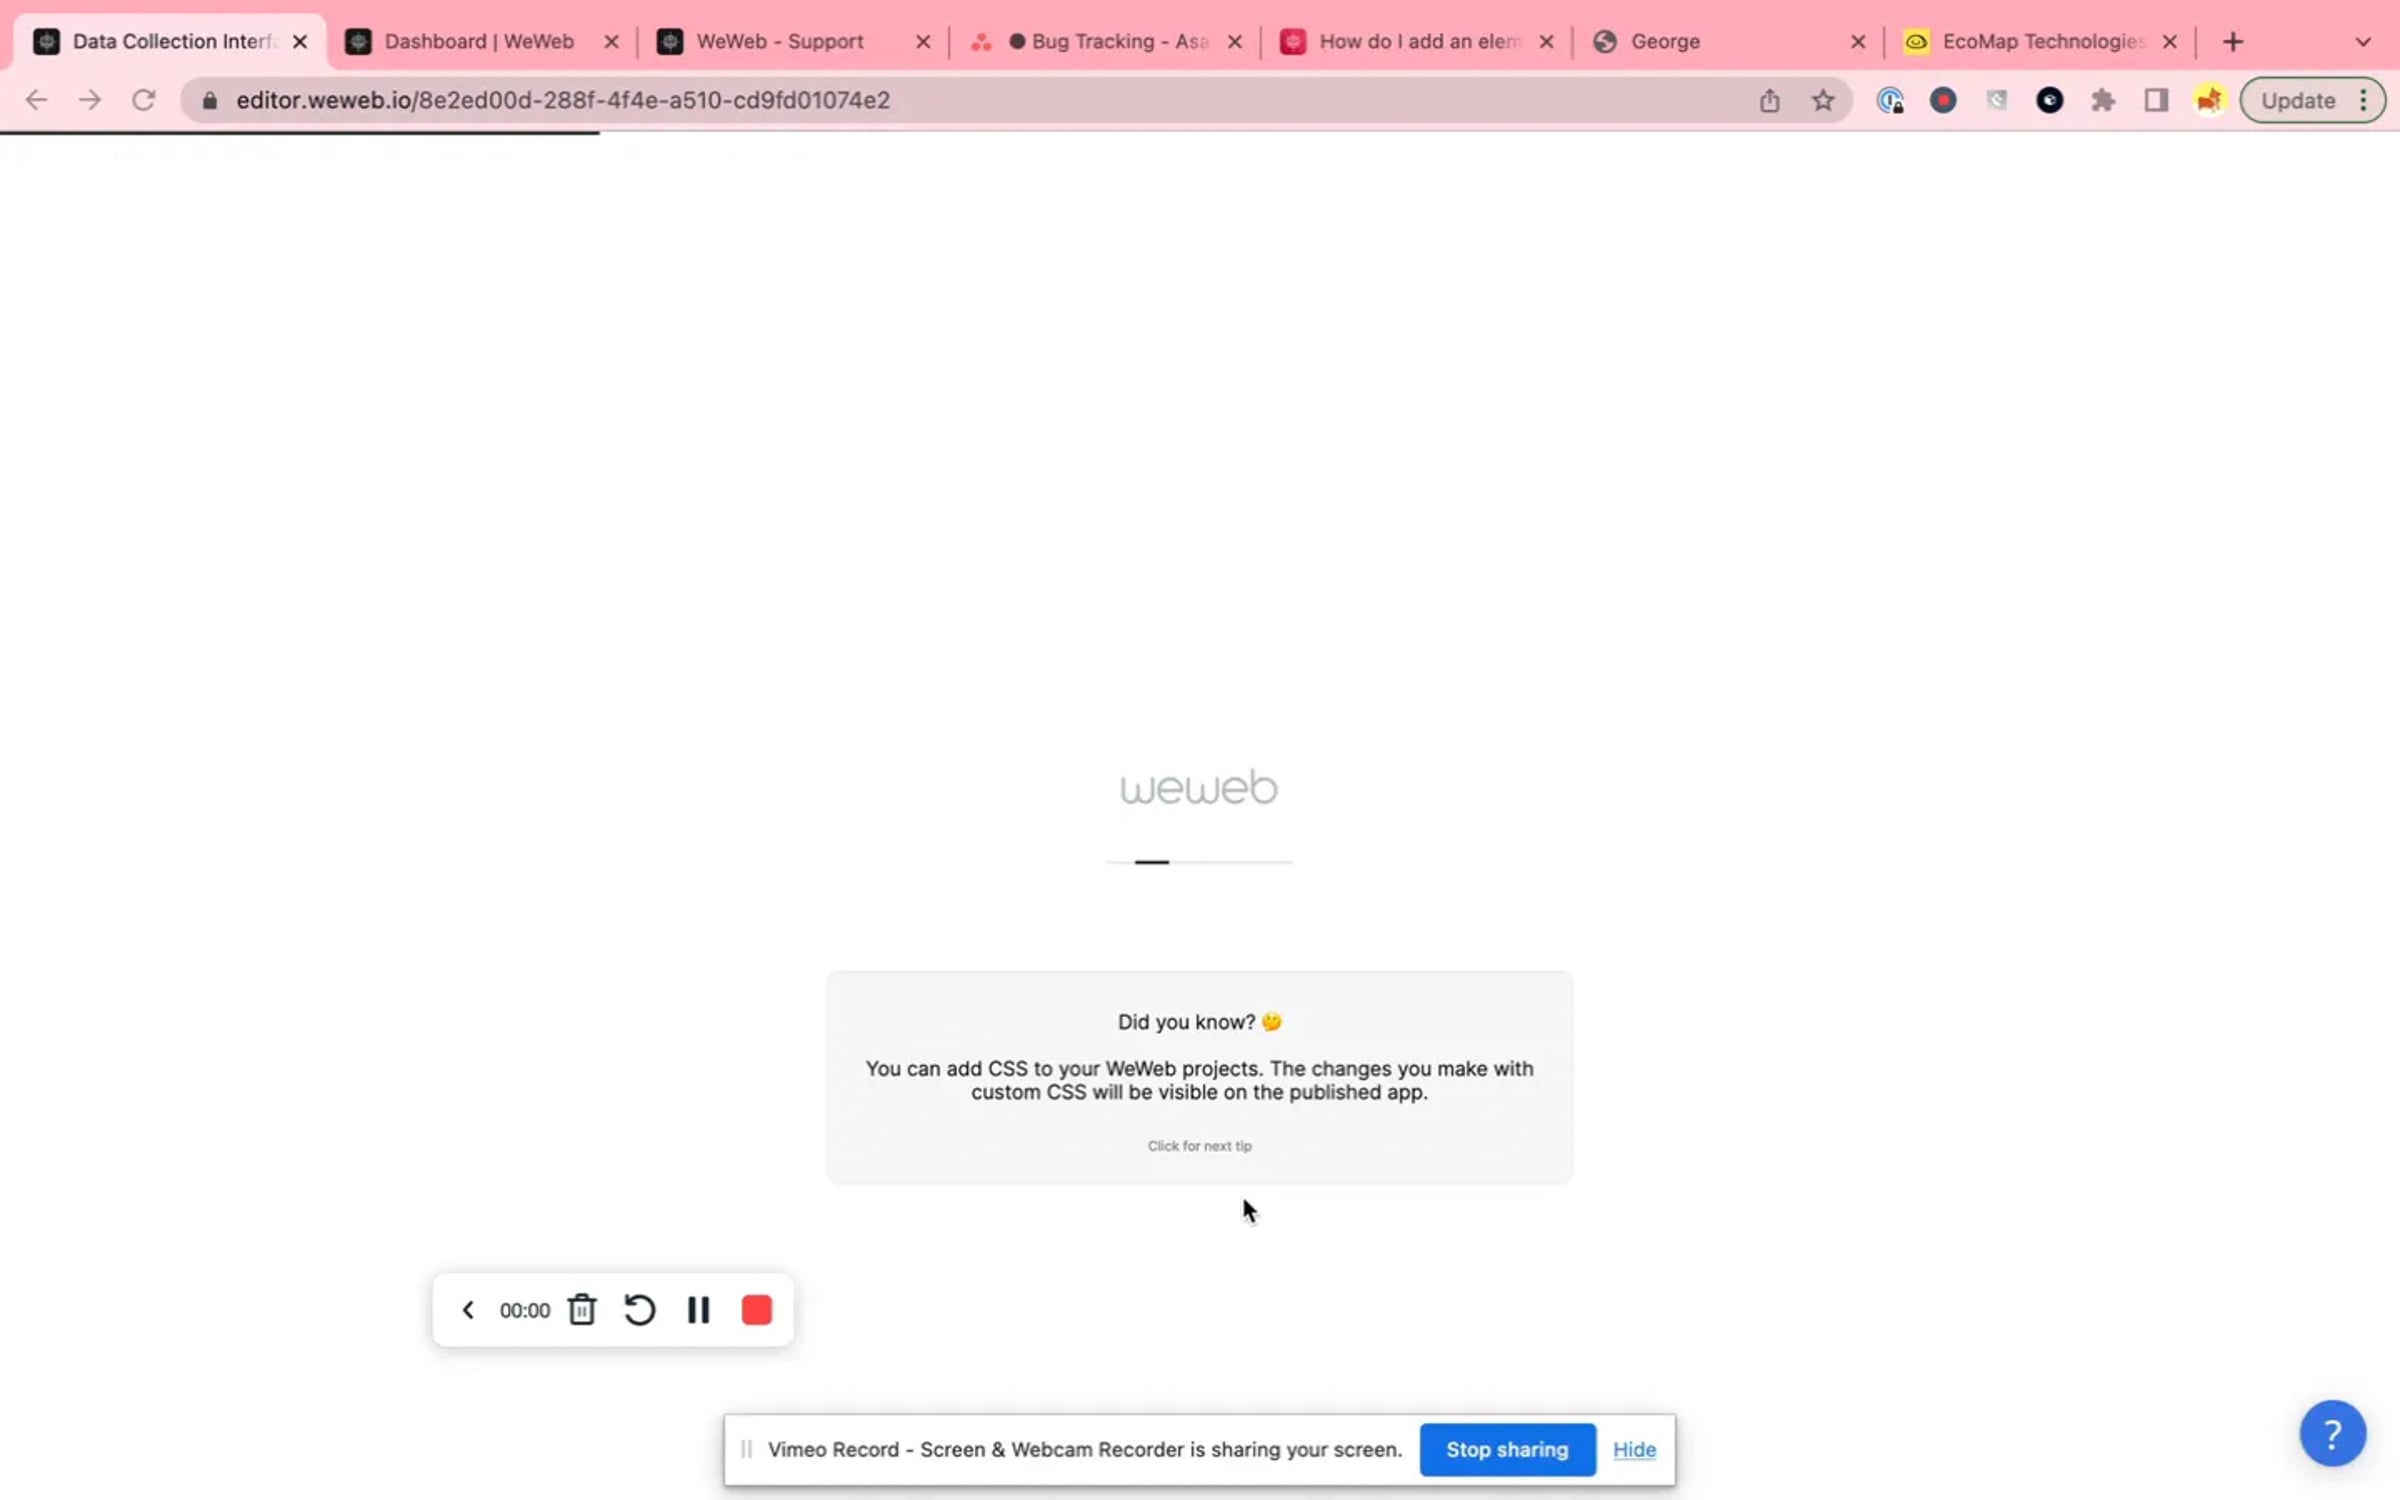Open the help question mark bubble
2400x1500 pixels.
[x=2332, y=1433]
